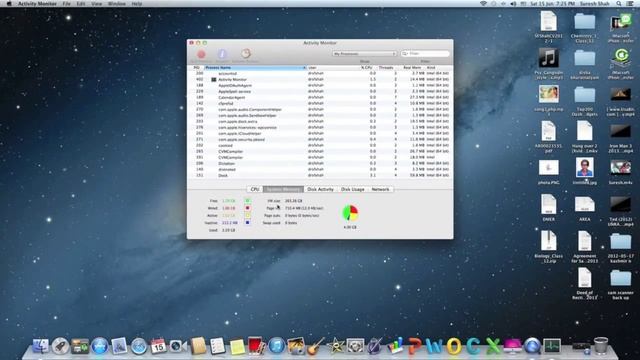Click the Quit Process toolbar icon
This screenshot has height=360, width=640.
201,54
